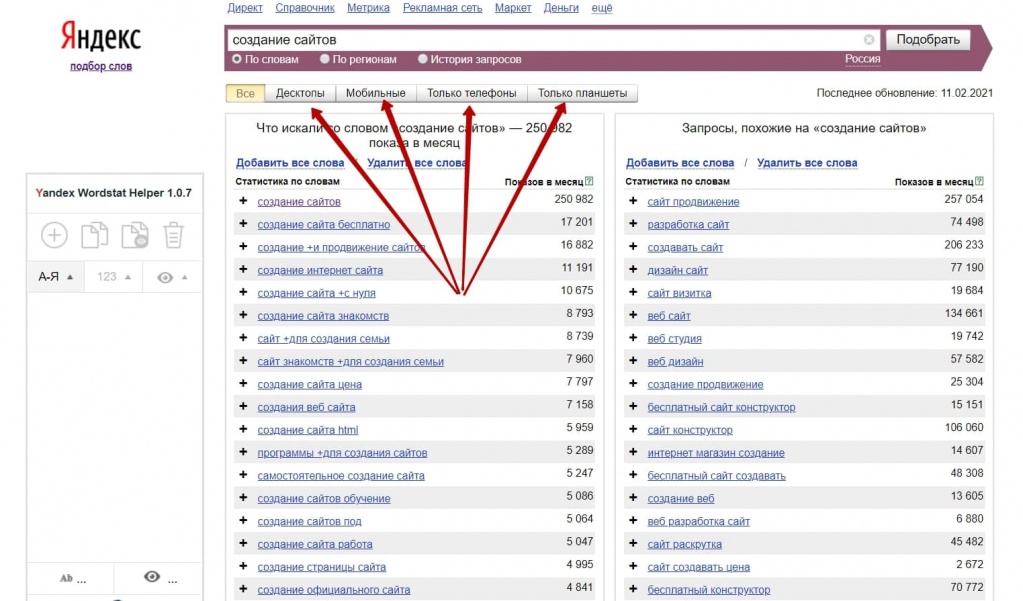
Task: Click the copy with frequency icon in Helper
Action: 134,235
